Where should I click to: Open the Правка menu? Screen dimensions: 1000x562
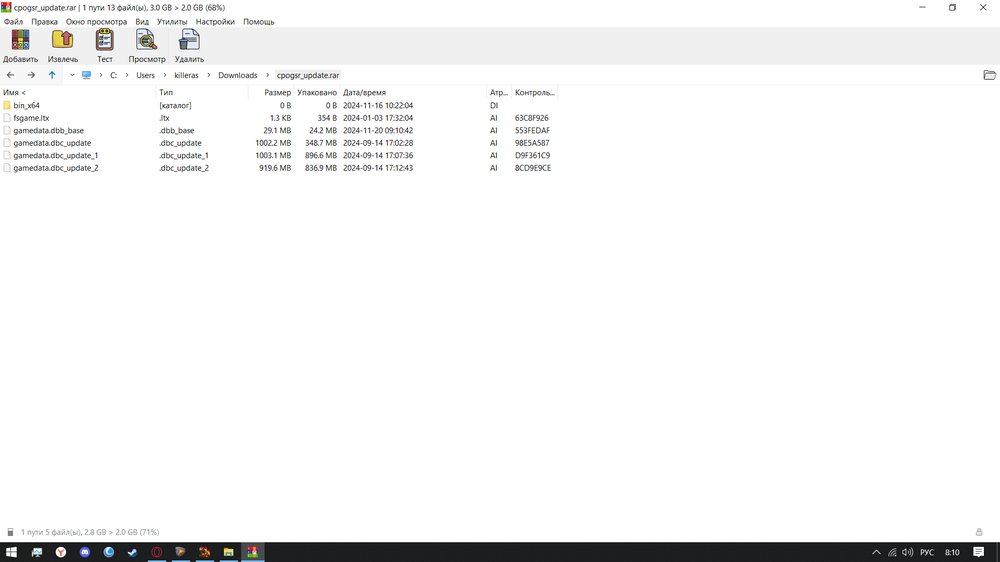[x=44, y=22]
